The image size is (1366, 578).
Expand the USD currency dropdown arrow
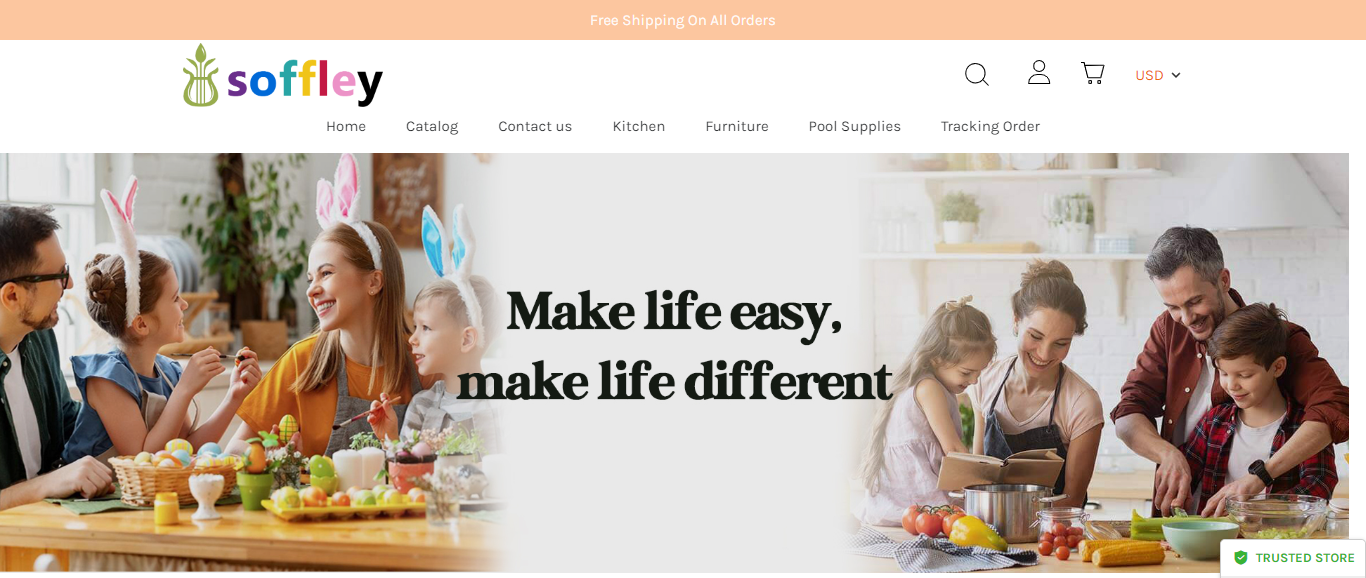point(1176,75)
